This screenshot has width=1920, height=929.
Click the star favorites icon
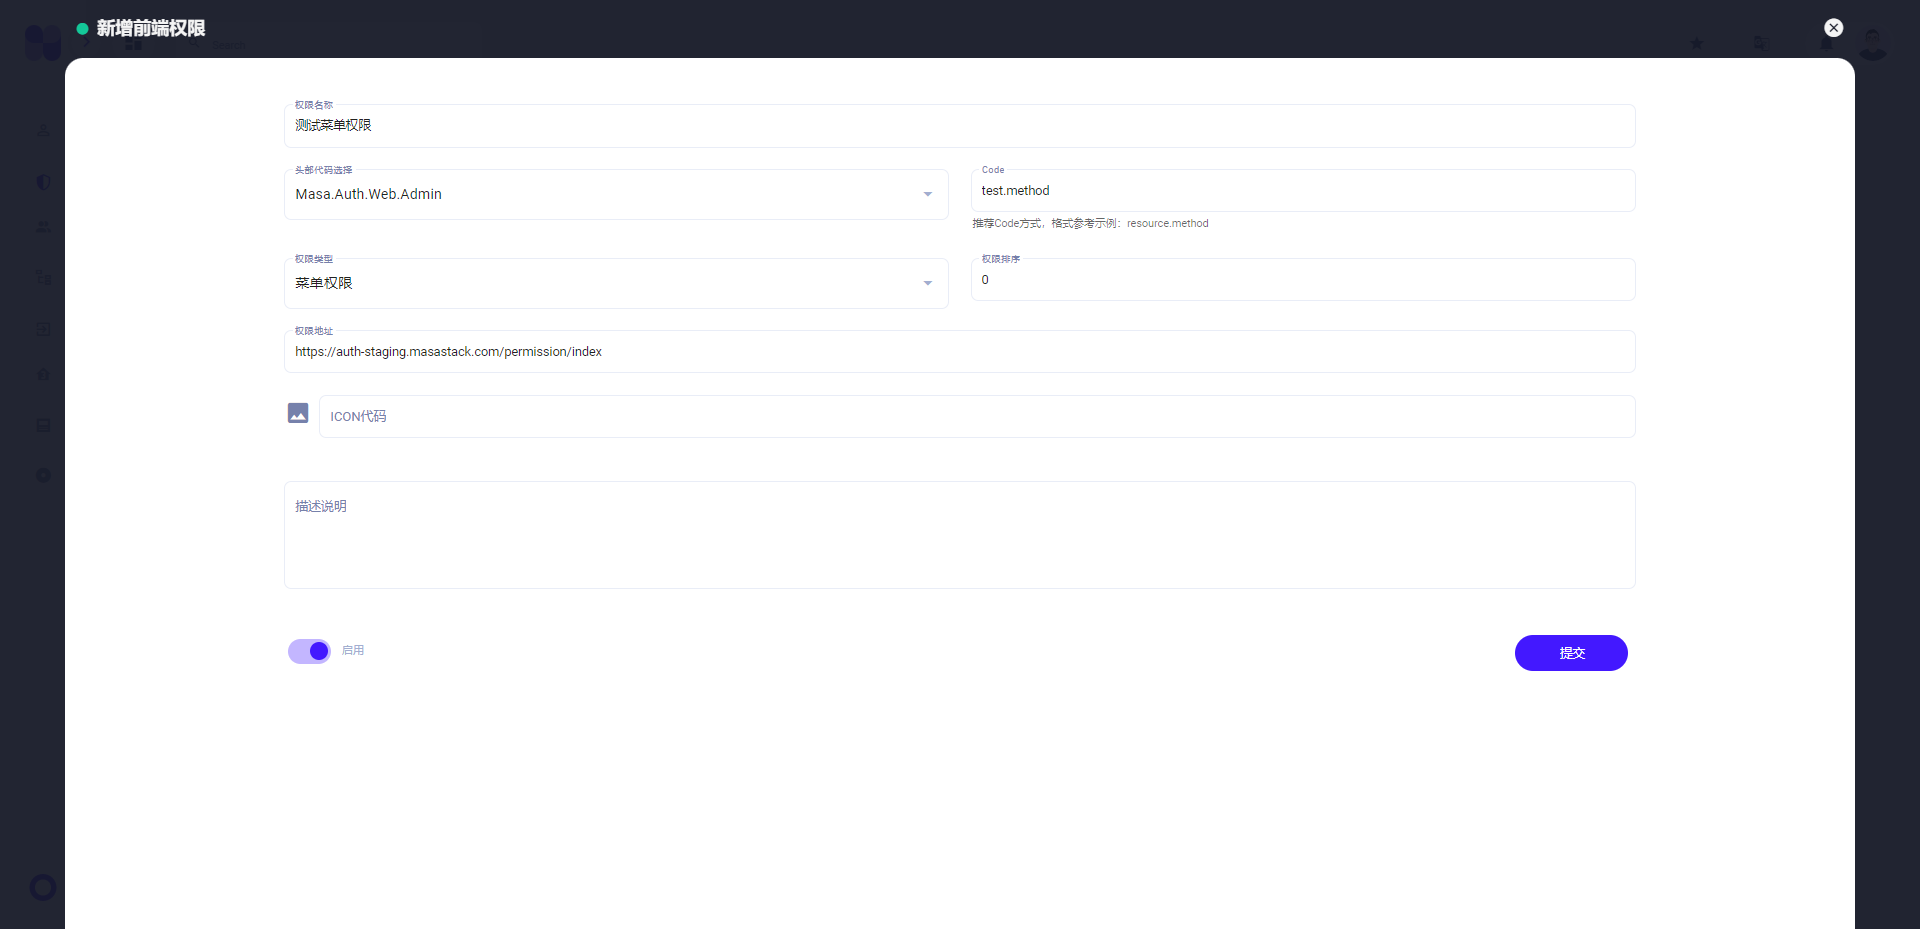click(x=1697, y=43)
